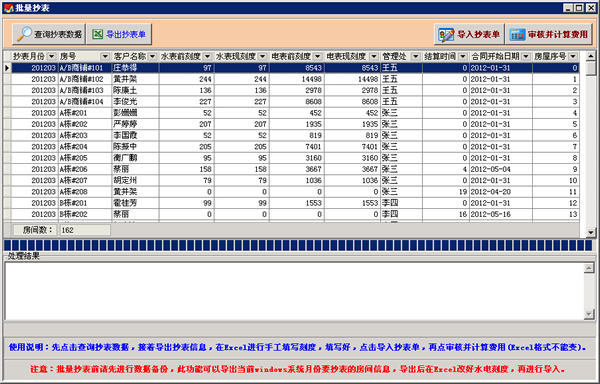
Task: Click customer name 严婷婷
Action: tap(125, 124)
